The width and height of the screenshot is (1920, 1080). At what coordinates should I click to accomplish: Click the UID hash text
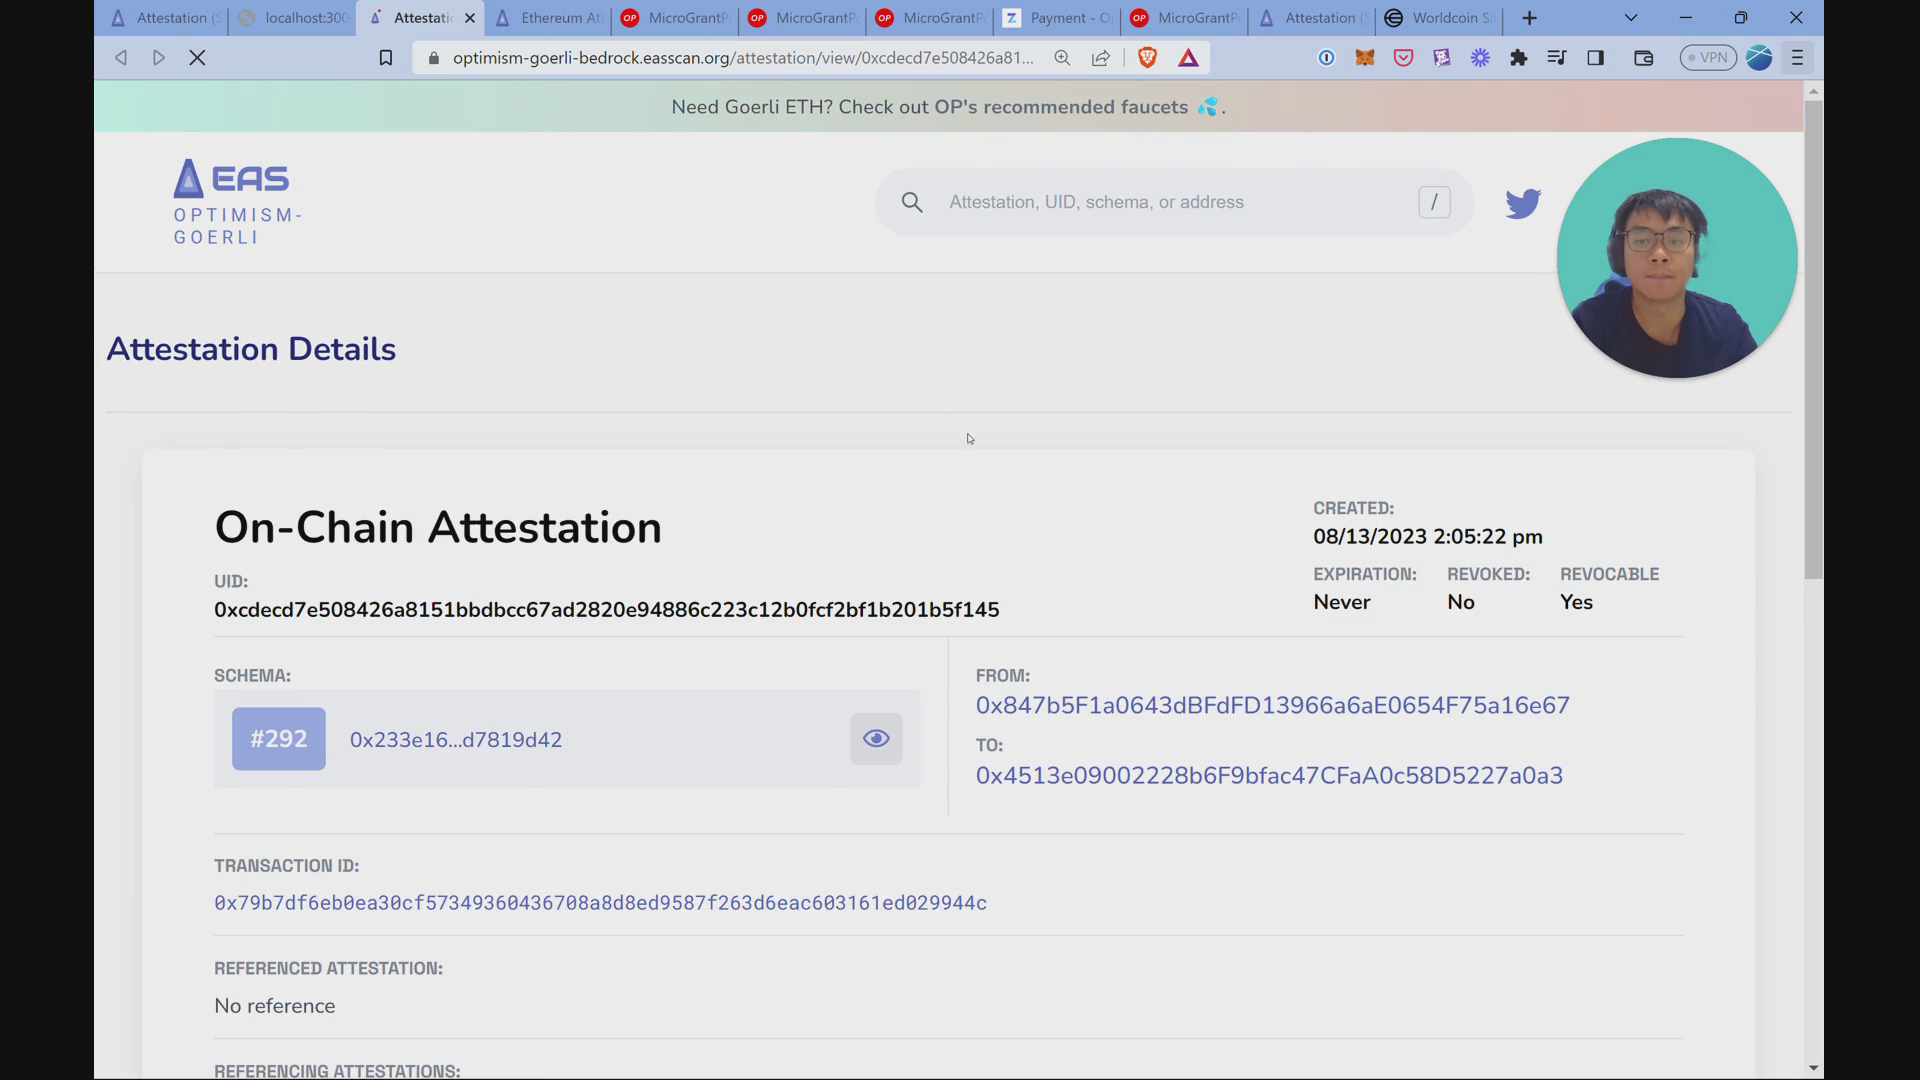(607, 610)
